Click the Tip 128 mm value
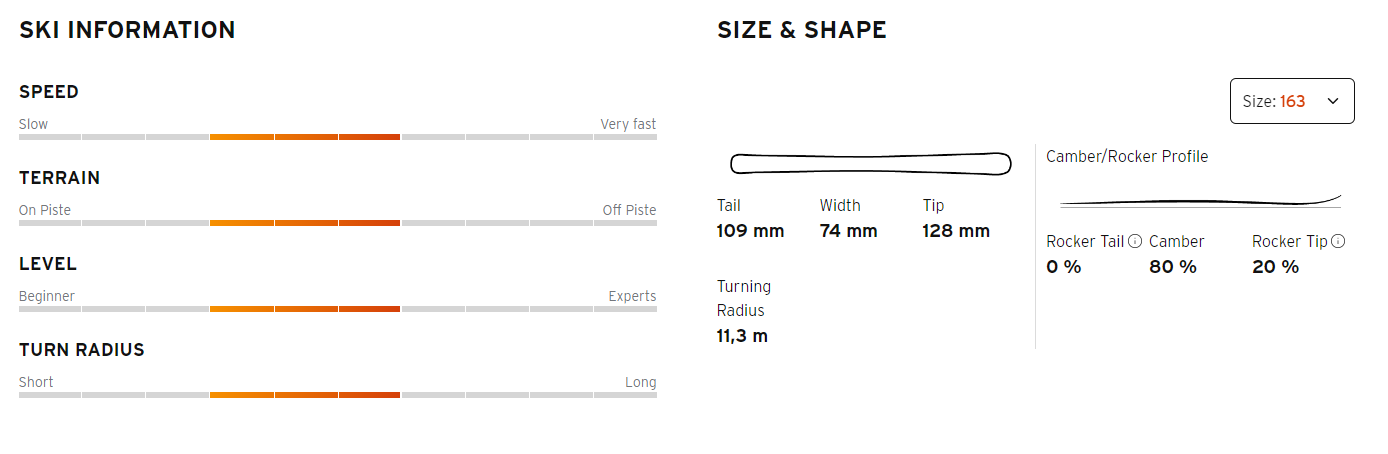 (x=956, y=231)
